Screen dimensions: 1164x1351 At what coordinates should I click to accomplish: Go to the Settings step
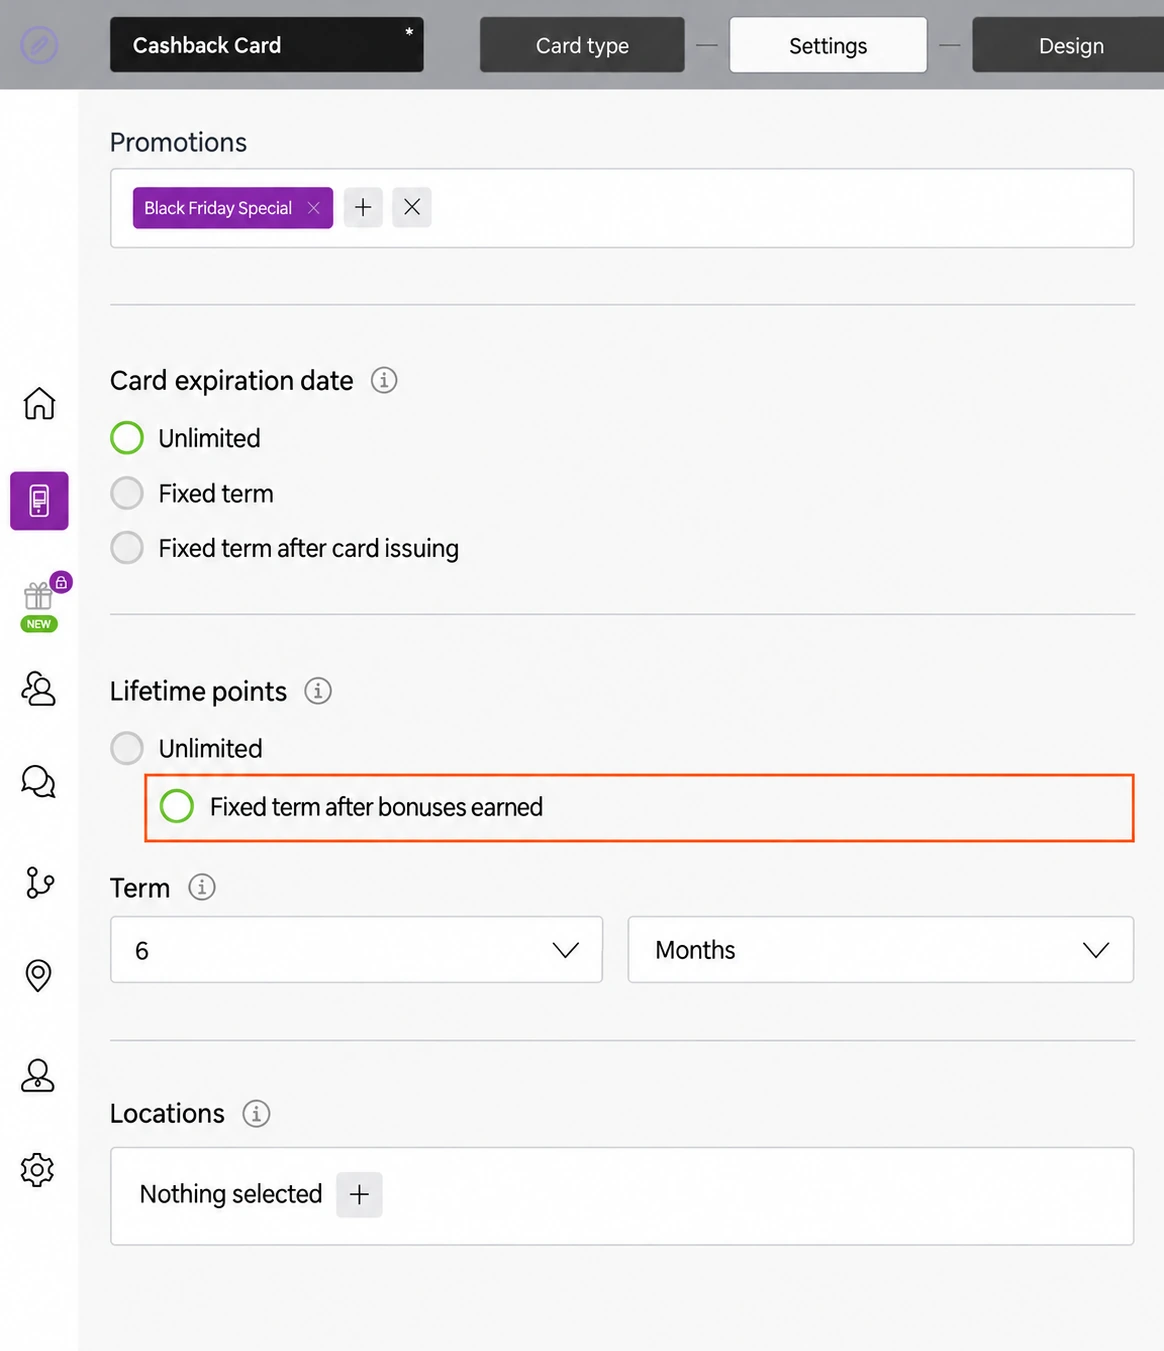click(x=828, y=45)
